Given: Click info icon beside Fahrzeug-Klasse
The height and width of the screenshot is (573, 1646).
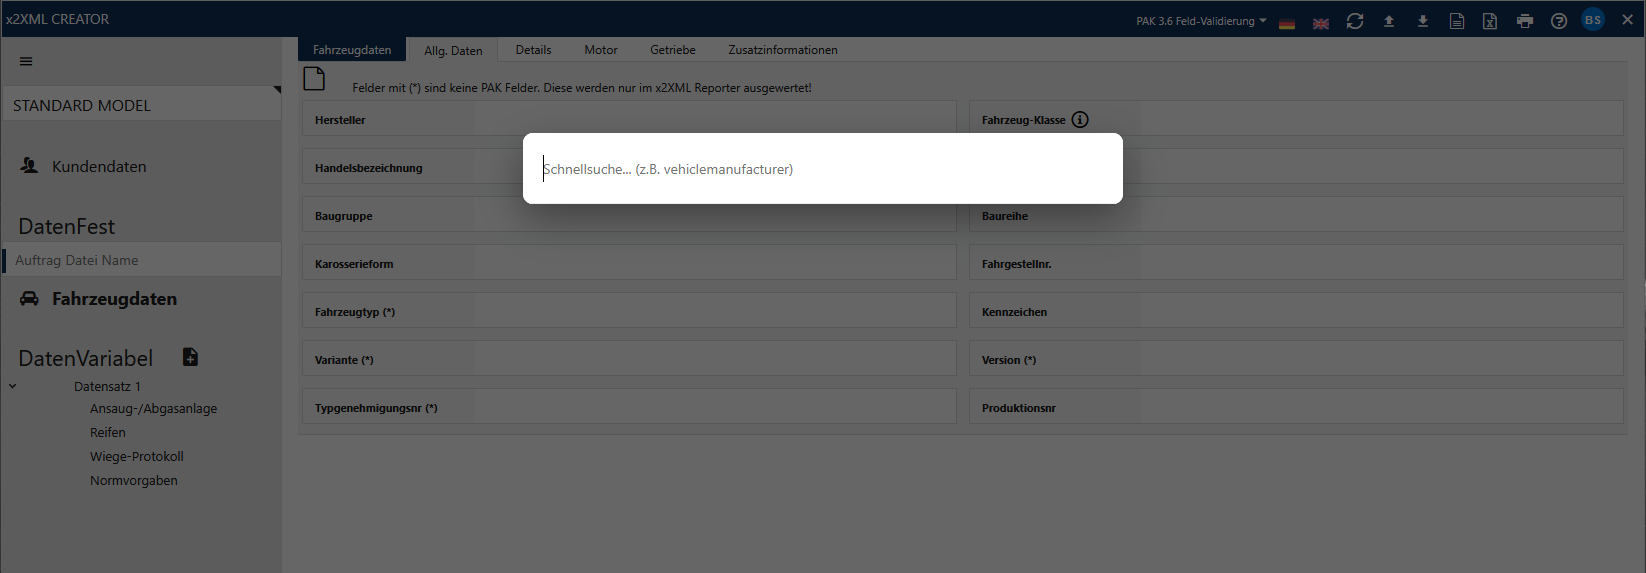Looking at the screenshot, I should pos(1080,120).
